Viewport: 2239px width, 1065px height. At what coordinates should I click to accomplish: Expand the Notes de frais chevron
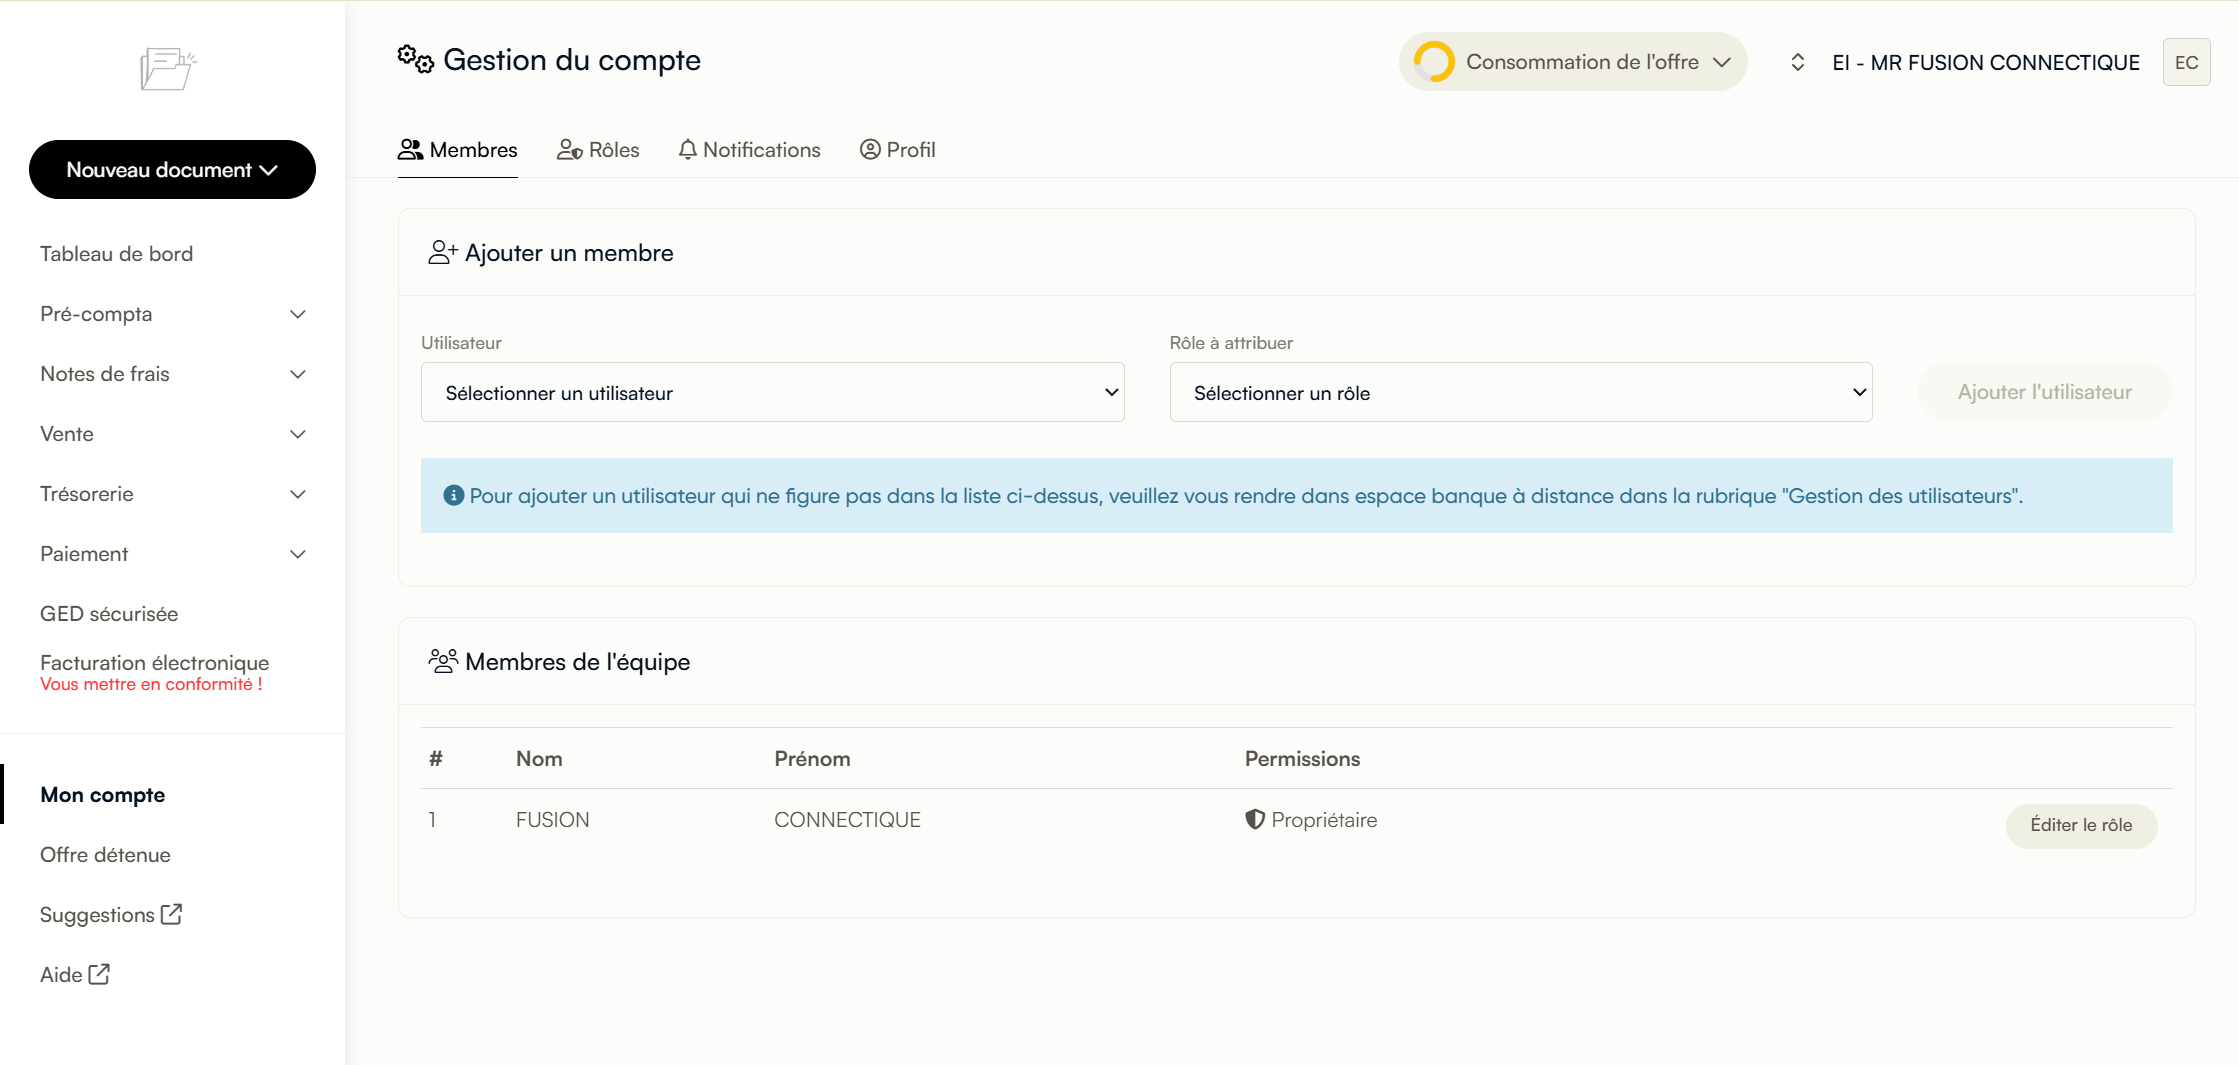[x=297, y=374]
